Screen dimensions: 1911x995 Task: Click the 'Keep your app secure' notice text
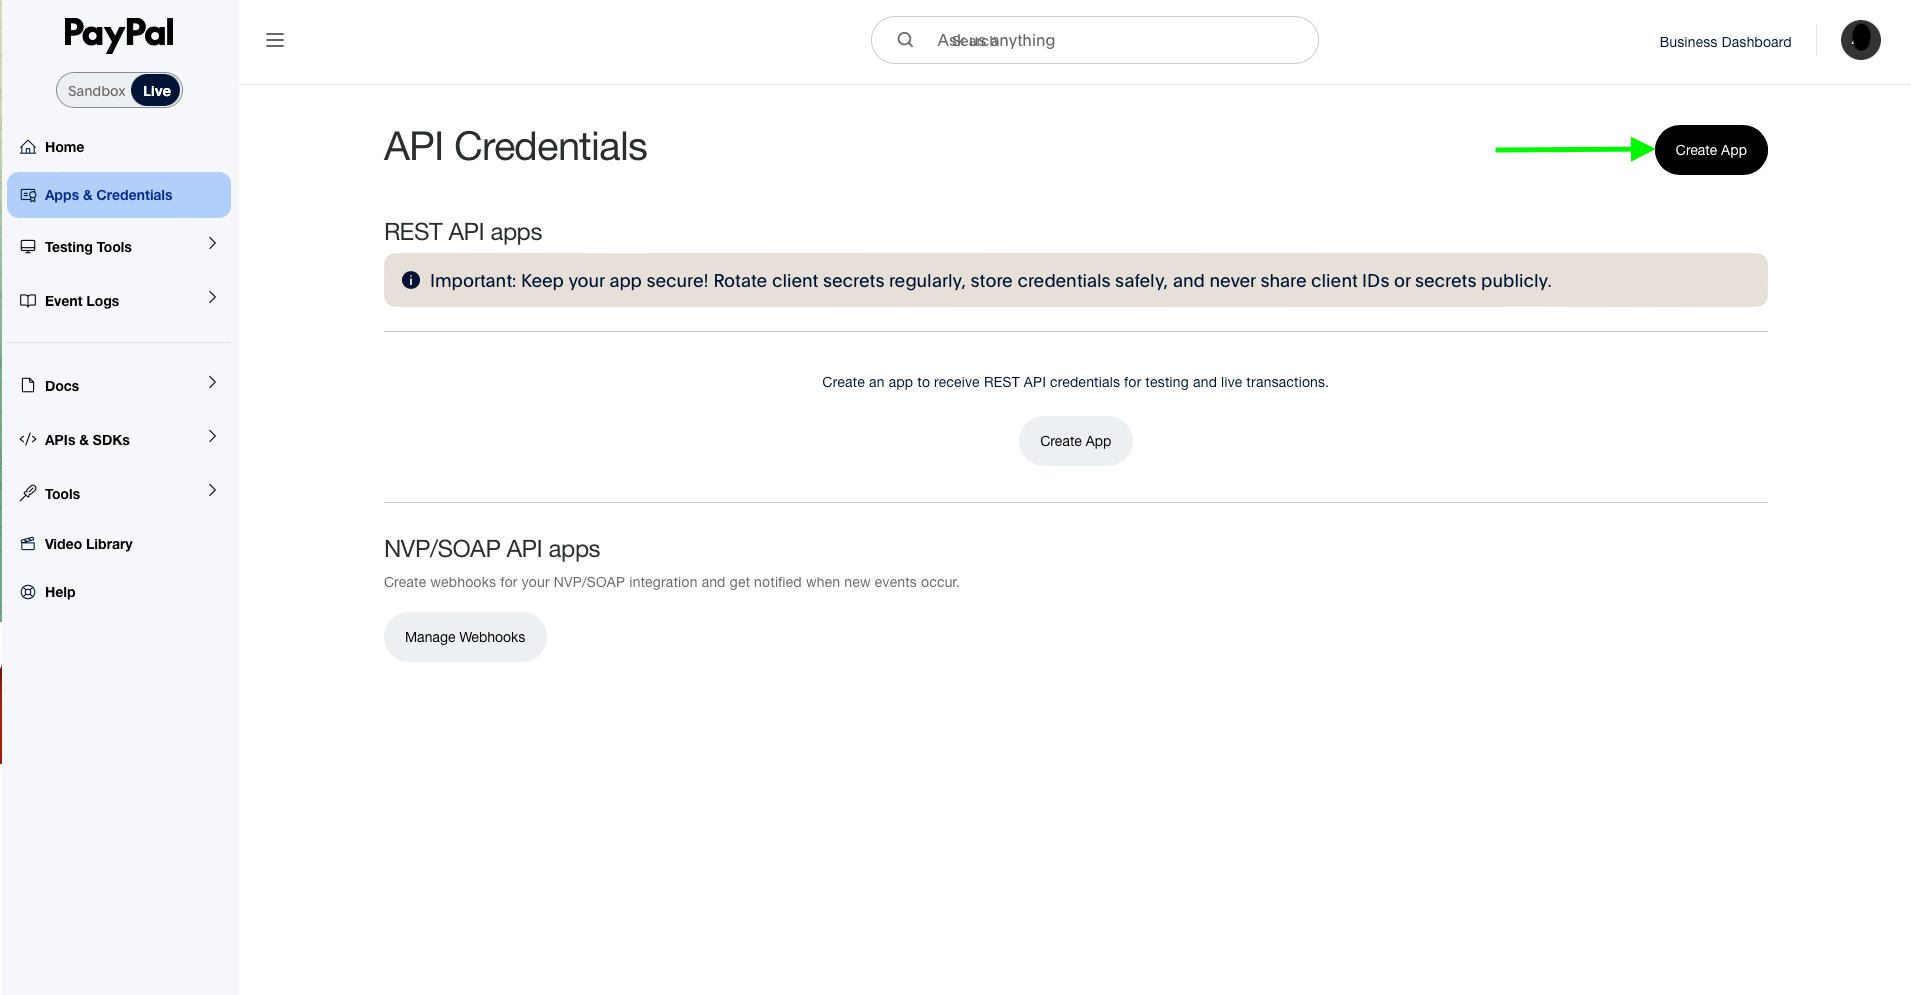(990, 281)
